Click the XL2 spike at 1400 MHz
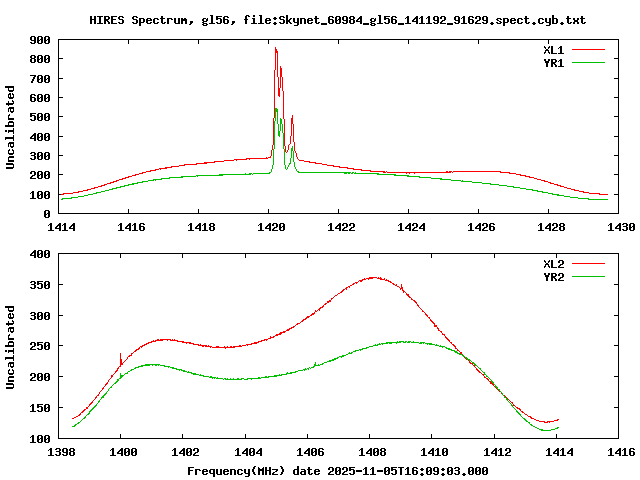640x480 pixels. tap(120, 359)
